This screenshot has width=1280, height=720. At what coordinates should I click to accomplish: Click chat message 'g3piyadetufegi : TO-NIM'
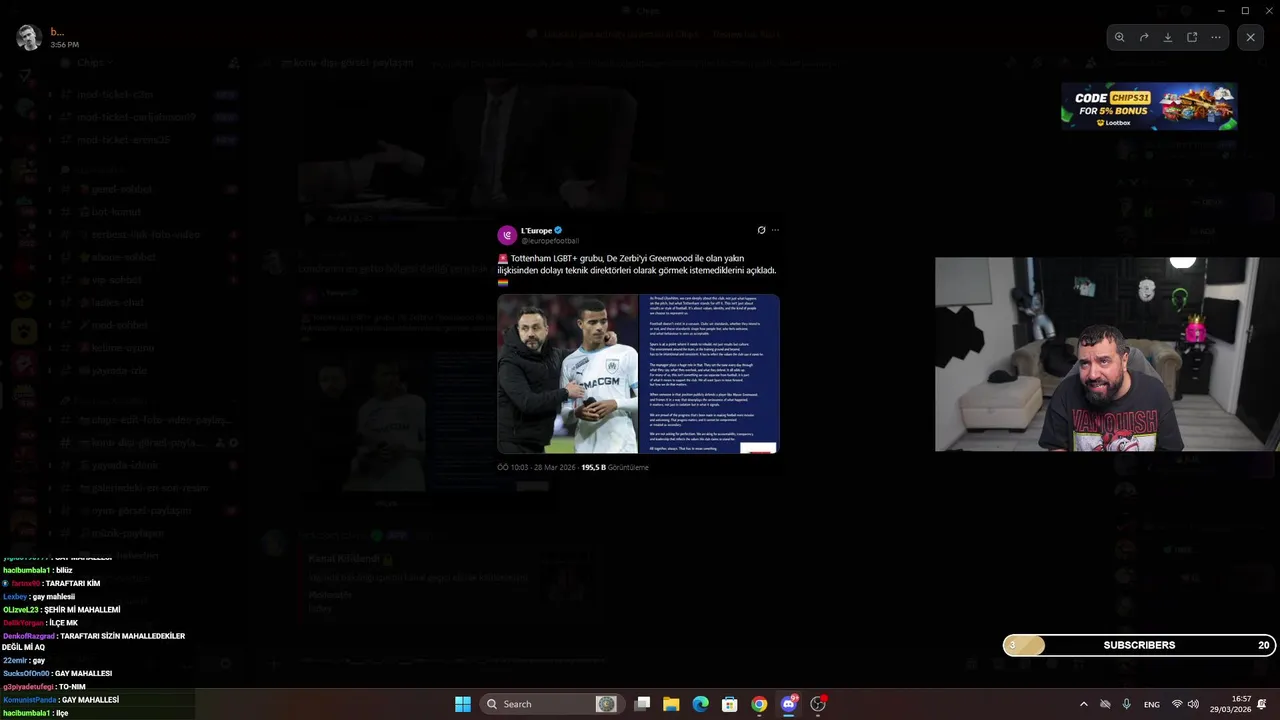[x=44, y=687]
